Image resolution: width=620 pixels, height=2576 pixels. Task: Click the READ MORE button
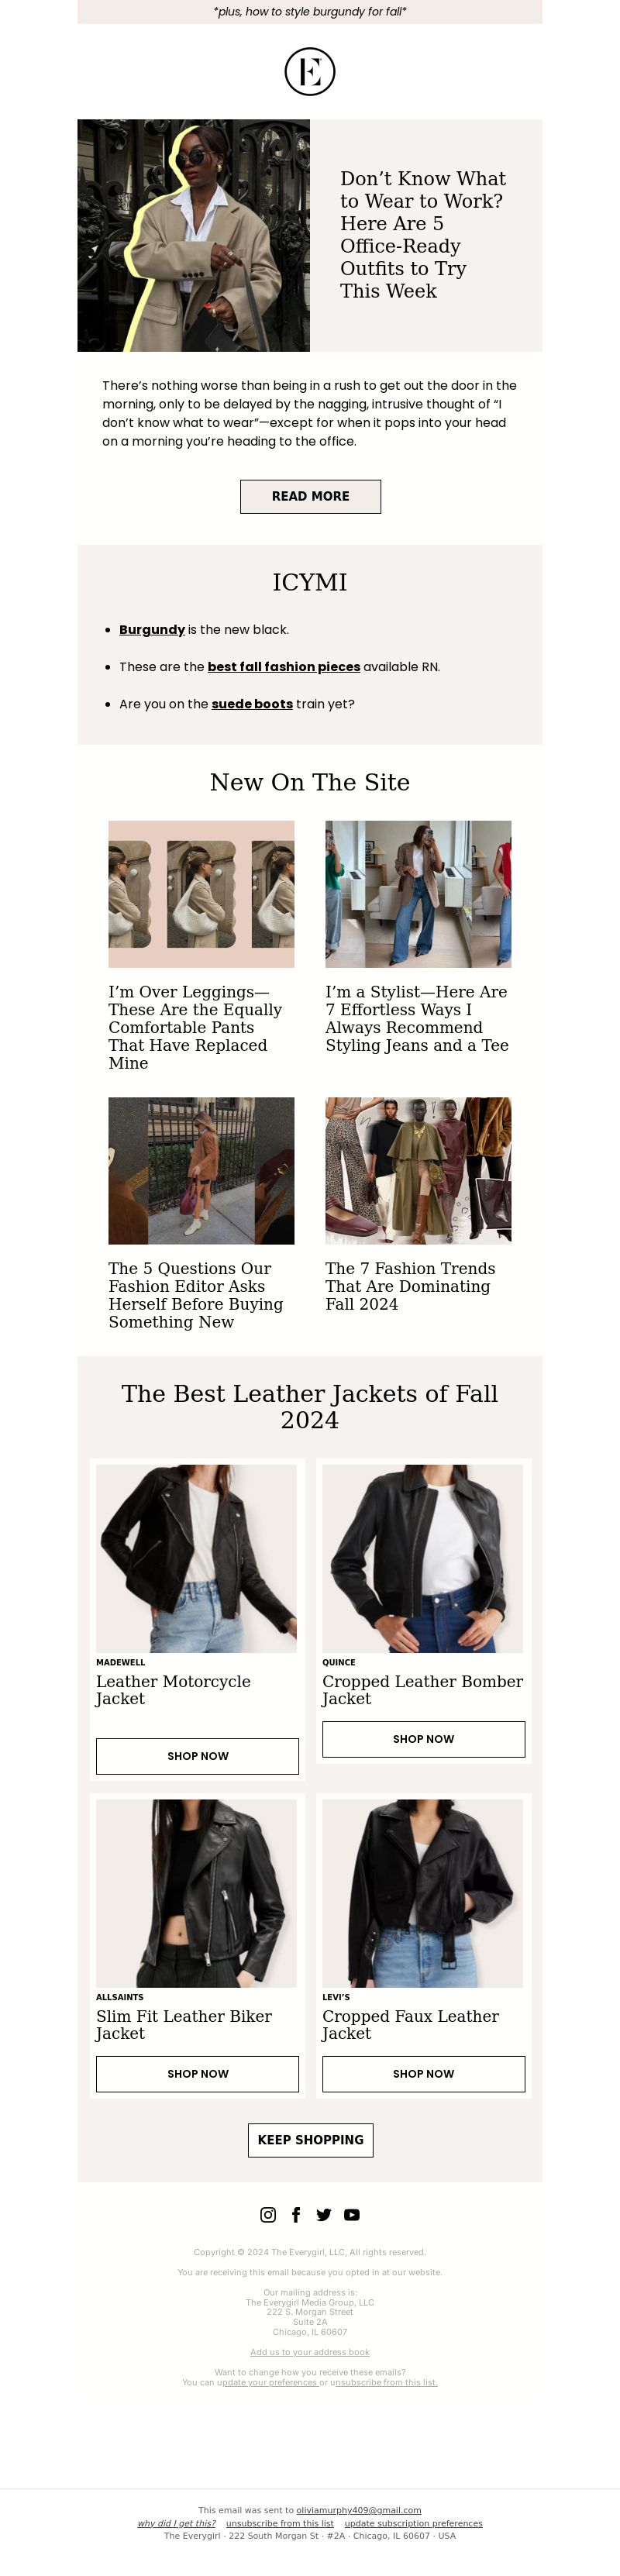310,496
